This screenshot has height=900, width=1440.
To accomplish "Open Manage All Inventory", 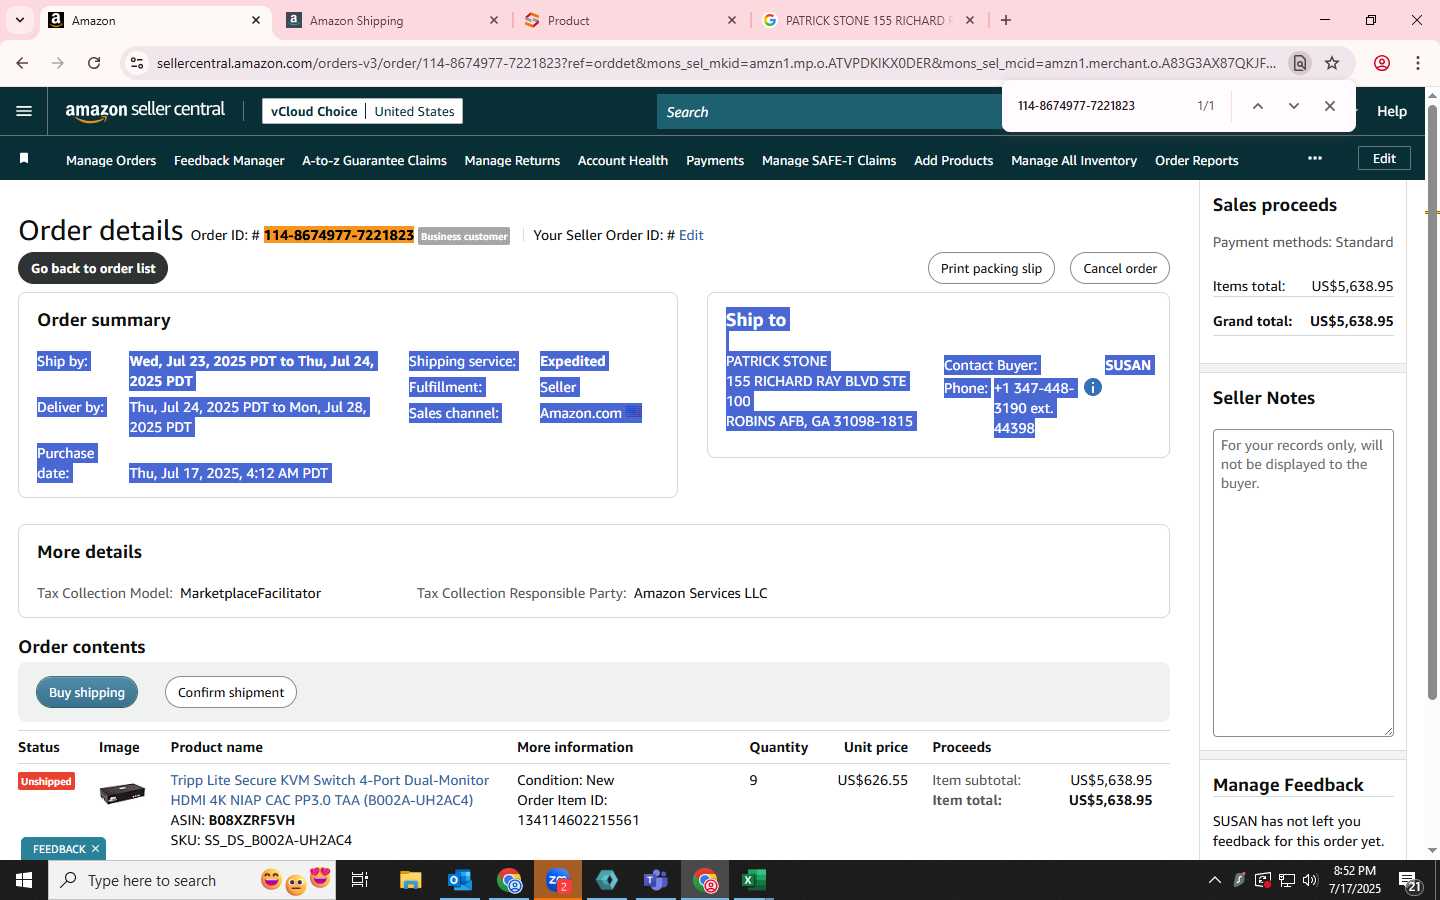I will coord(1074,160).
